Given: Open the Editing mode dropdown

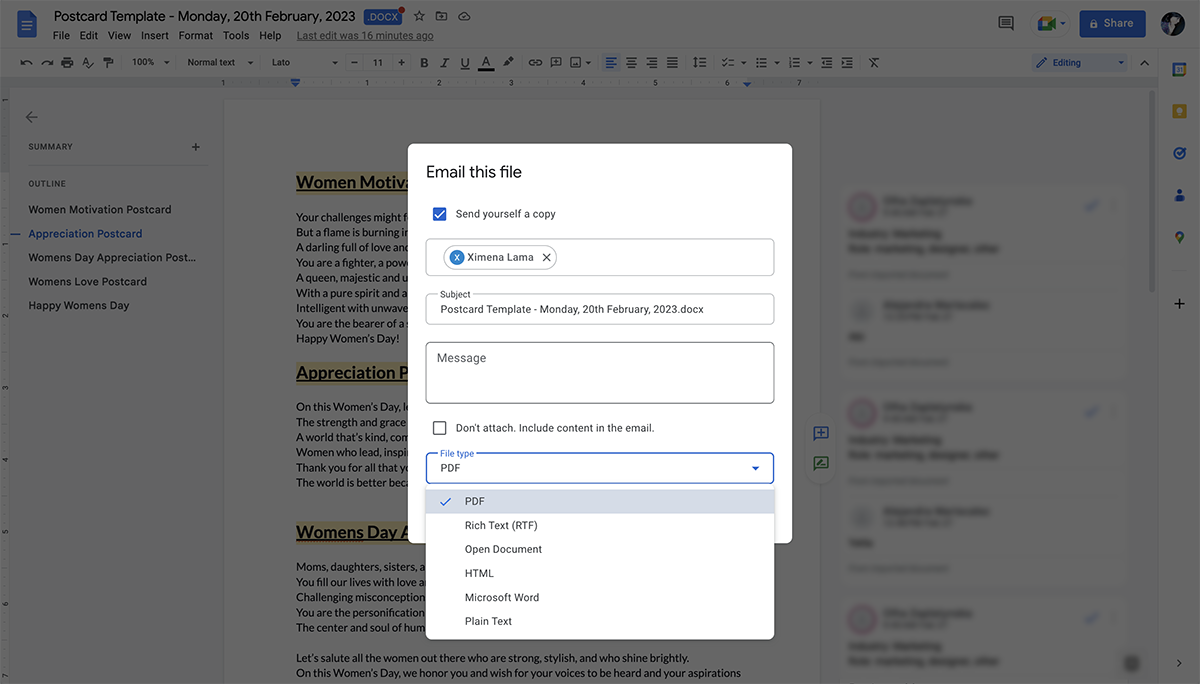Looking at the screenshot, I should click(1079, 62).
